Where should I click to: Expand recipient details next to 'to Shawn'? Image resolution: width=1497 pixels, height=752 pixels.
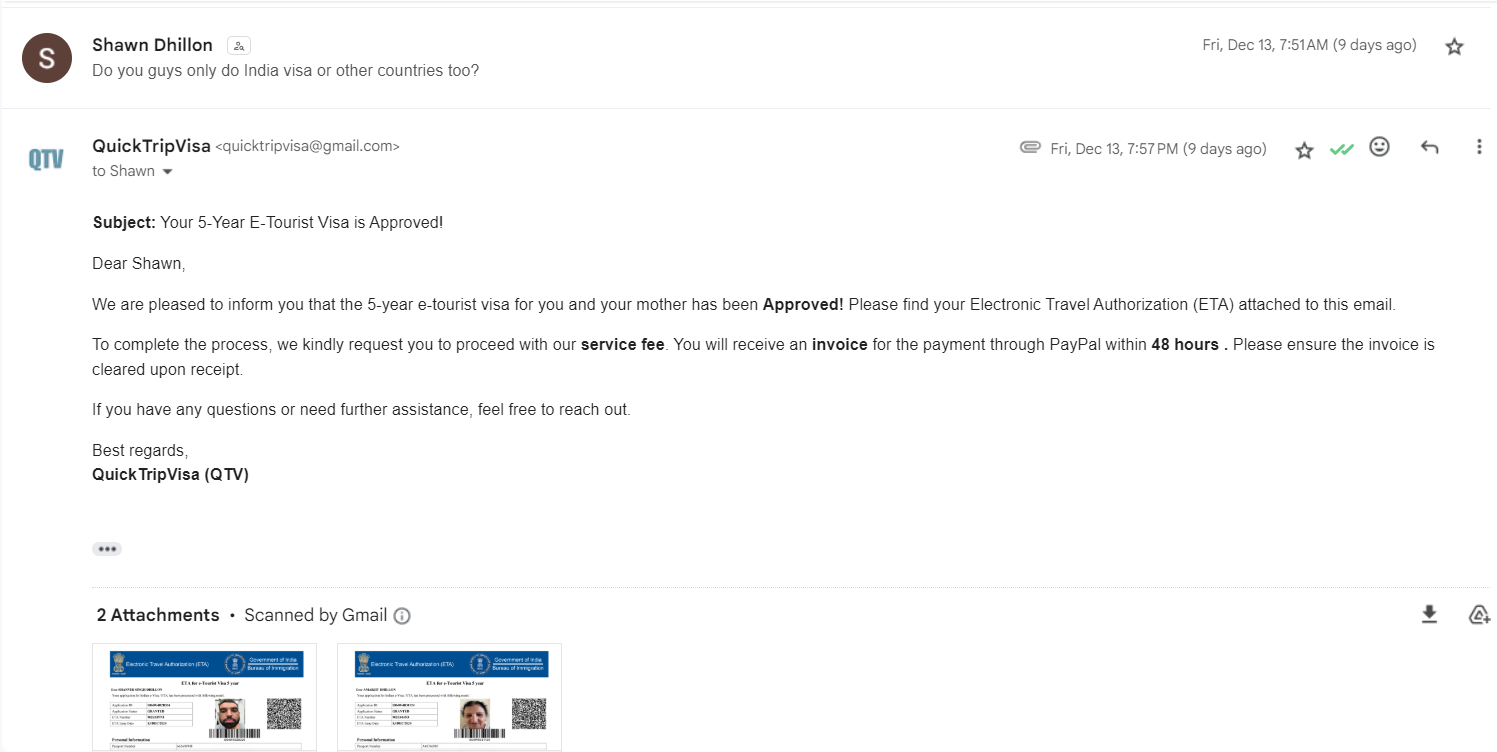click(167, 172)
